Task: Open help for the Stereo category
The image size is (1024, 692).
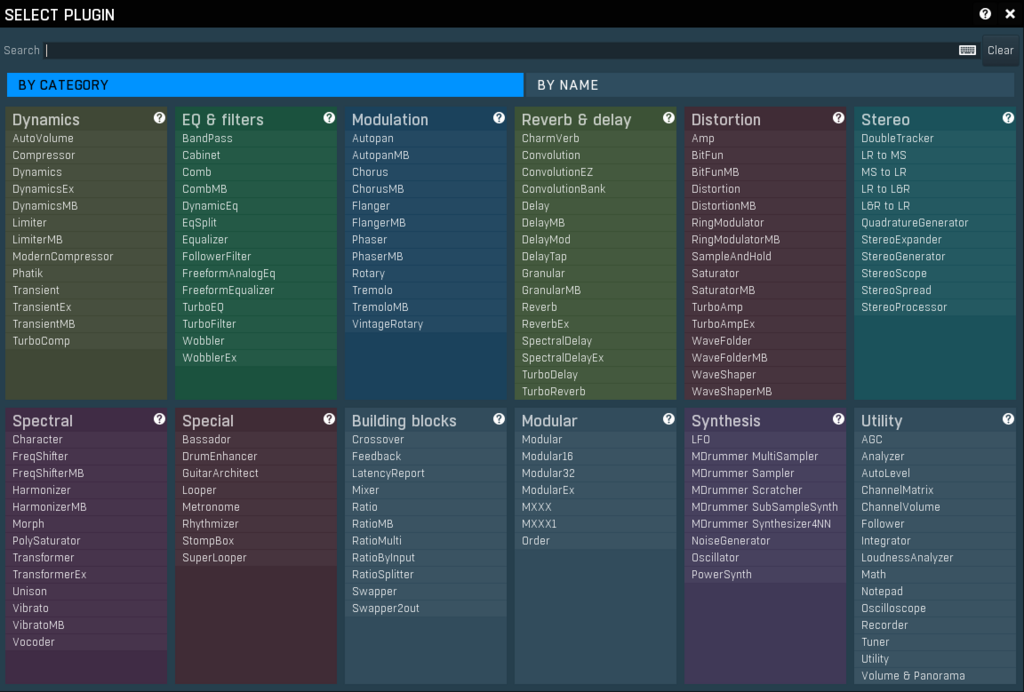Action: click(x=1008, y=118)
